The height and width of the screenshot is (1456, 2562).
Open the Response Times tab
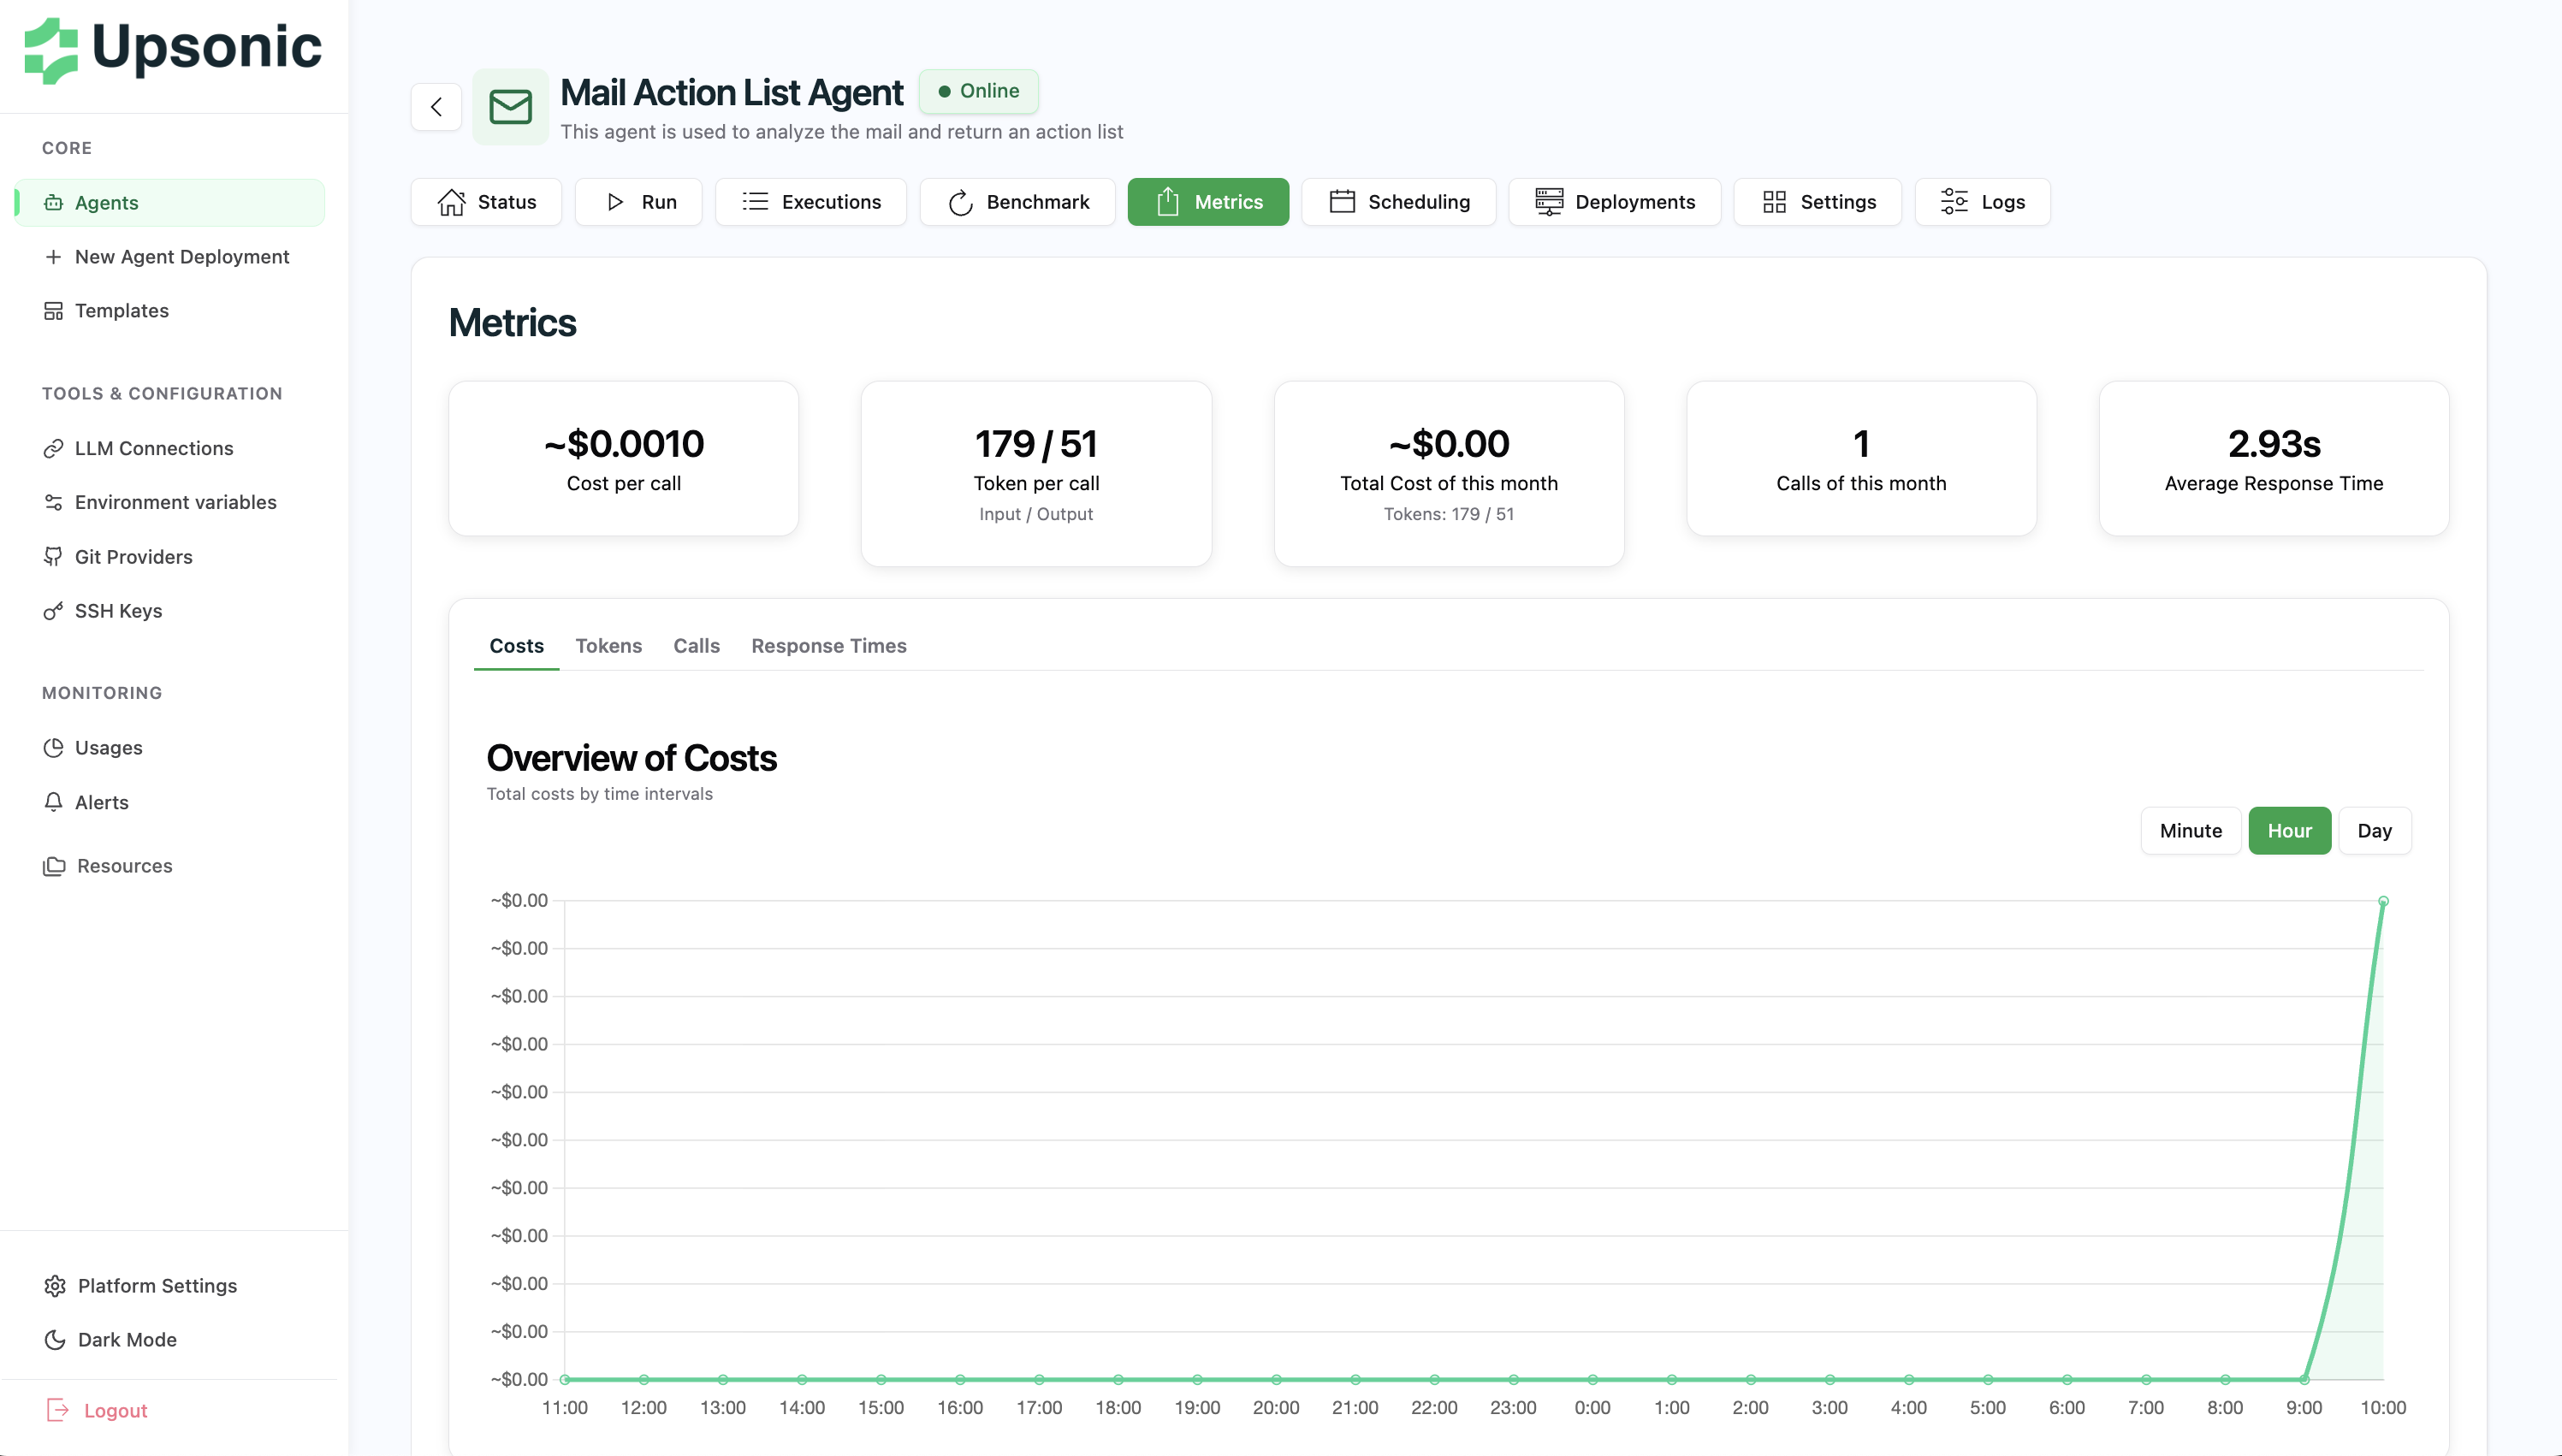828,645
